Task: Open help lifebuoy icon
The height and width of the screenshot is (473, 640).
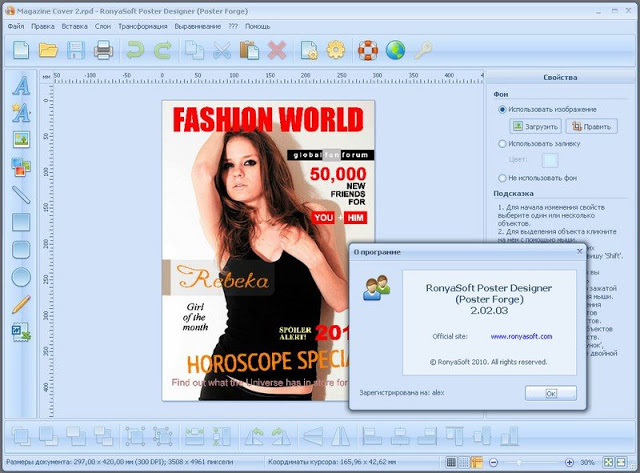Action: pyautogui.click(x=368, y=50)
